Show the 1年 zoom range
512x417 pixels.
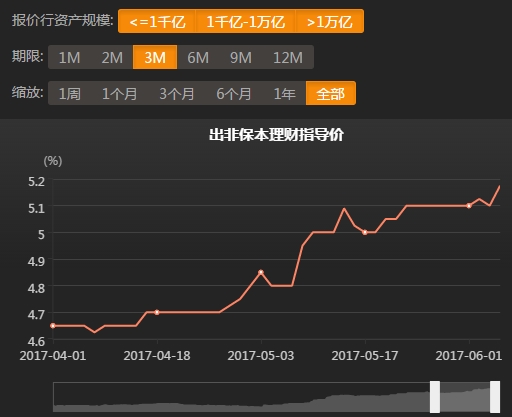point(284,93)
